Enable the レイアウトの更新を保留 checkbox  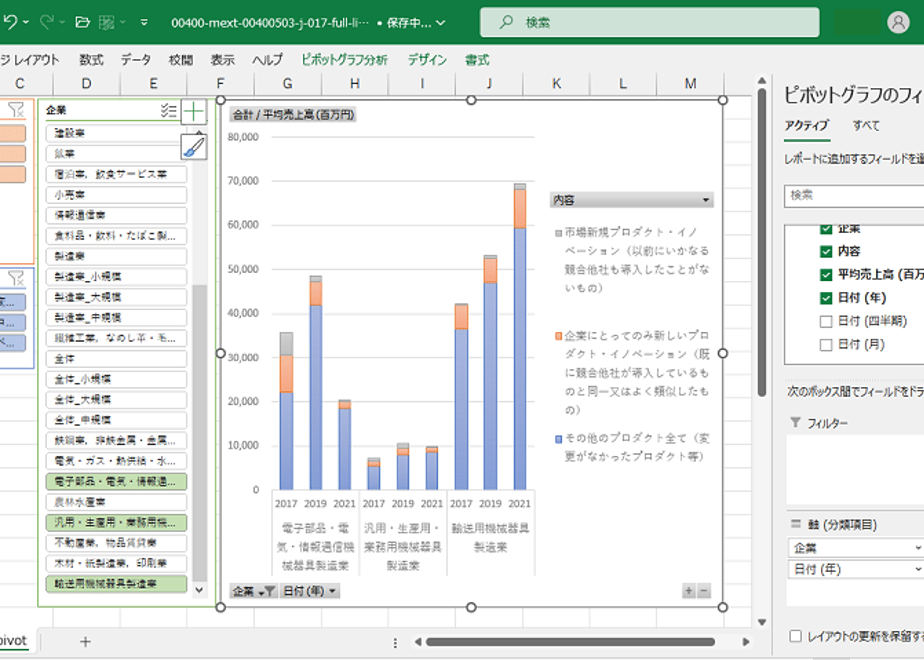[x=795, y=636]
